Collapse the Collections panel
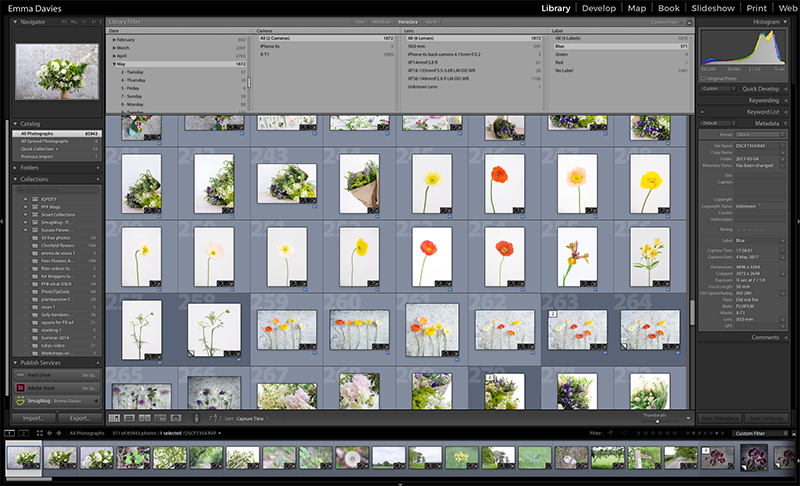Image resolution: width=800 pixels, height=486 pixels. (15, 180)
